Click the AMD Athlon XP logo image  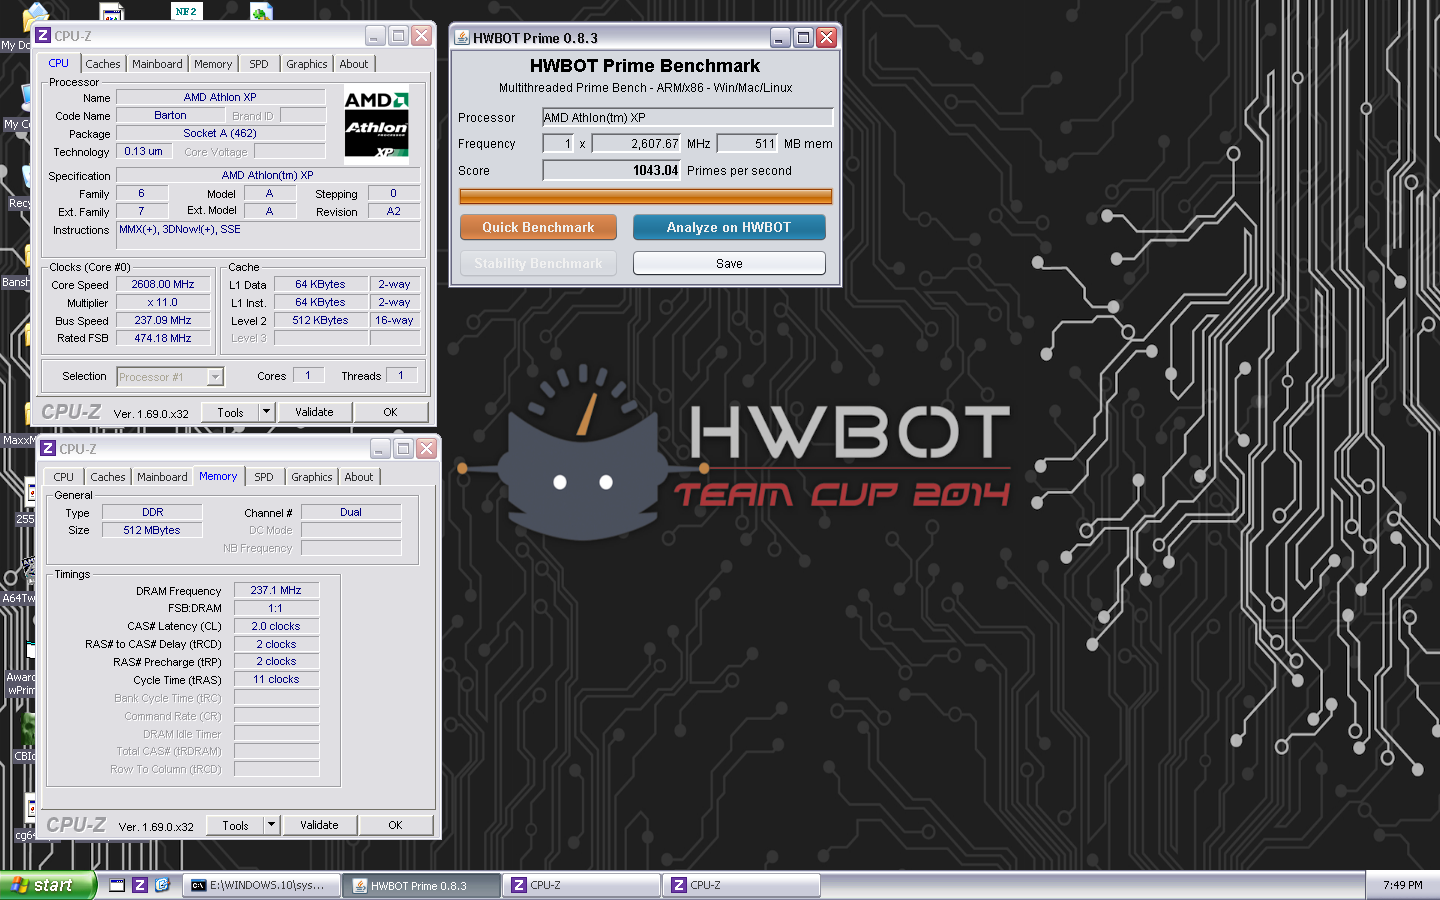376,124
